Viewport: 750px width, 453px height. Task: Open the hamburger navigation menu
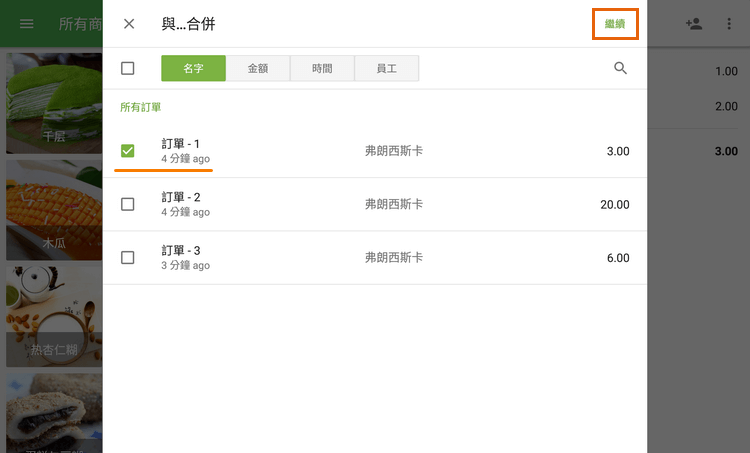coord(27,24)
